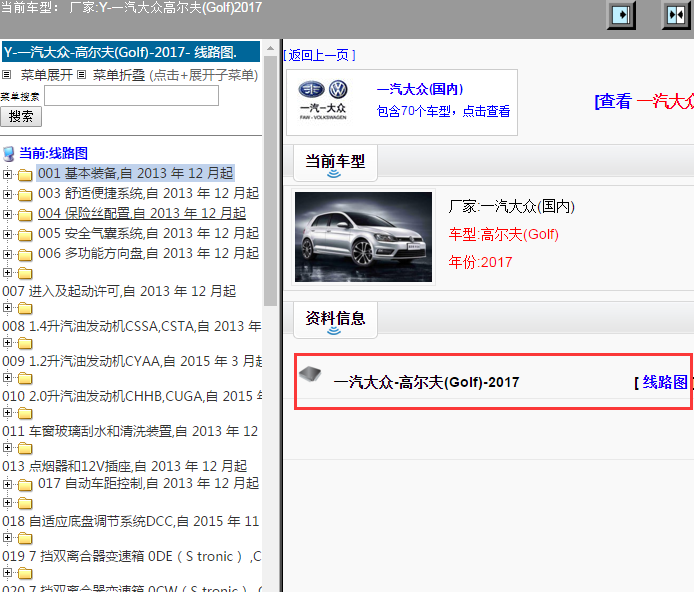
Task: Open 003 舒适便捷系统 entry
Action: point(148,193)
